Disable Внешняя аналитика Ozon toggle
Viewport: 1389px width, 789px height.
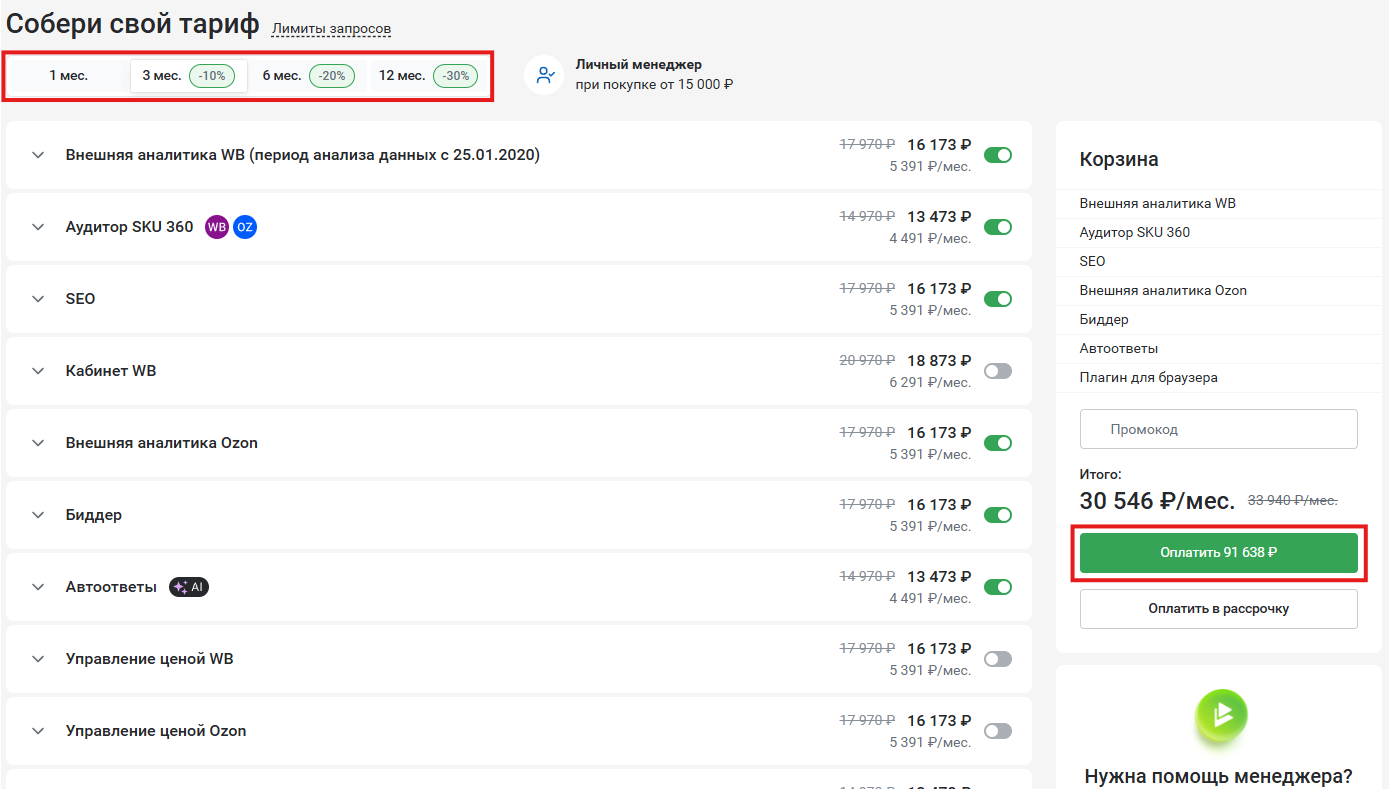coord(998,443)
